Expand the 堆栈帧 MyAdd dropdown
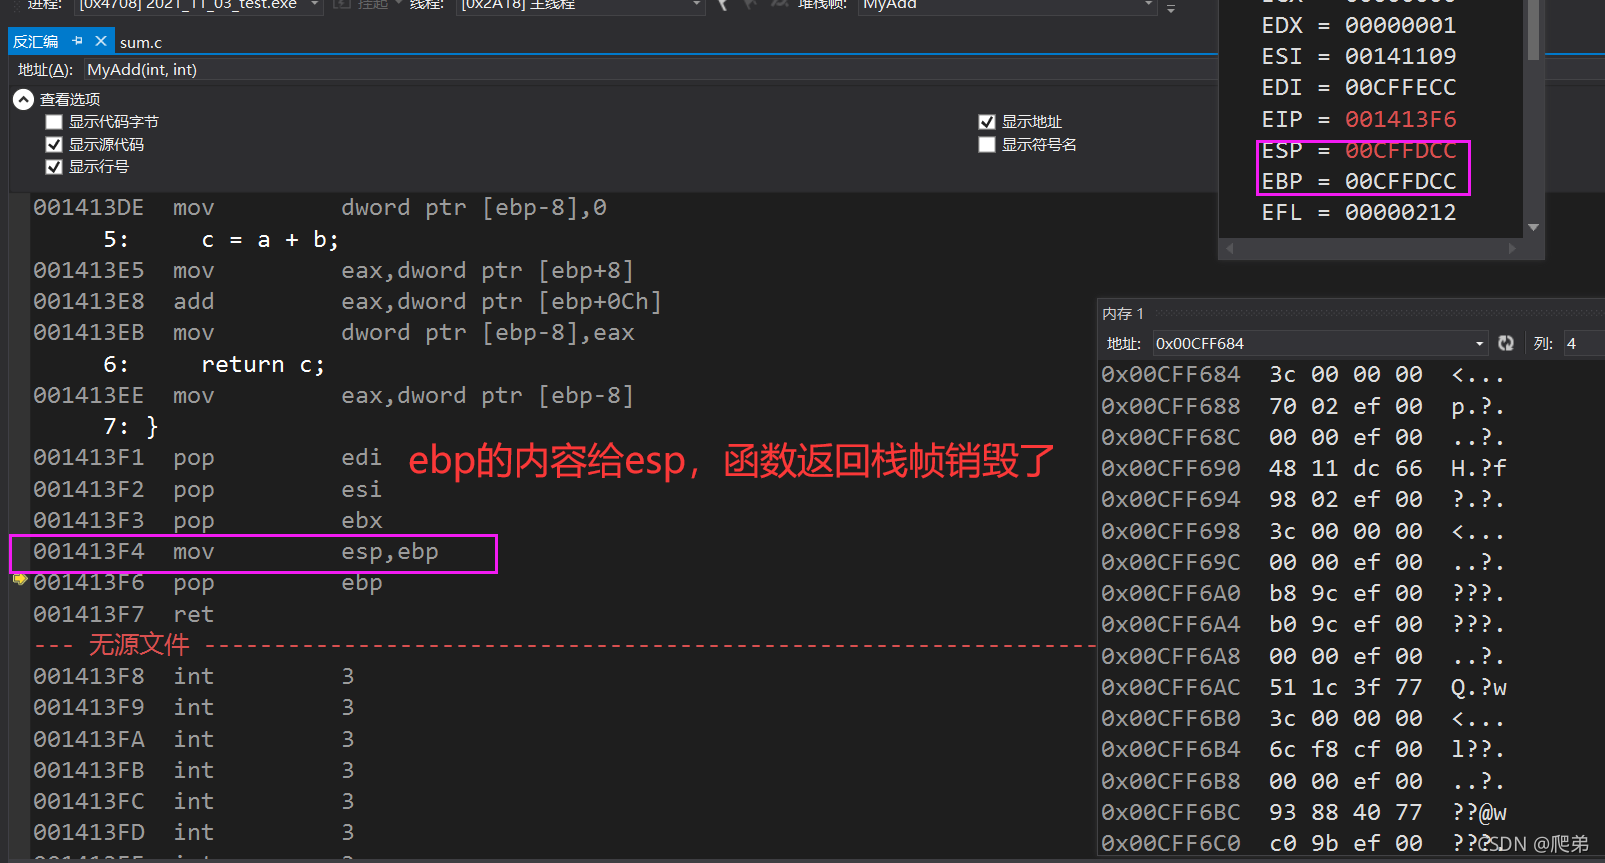 (x=1148, y=5)
